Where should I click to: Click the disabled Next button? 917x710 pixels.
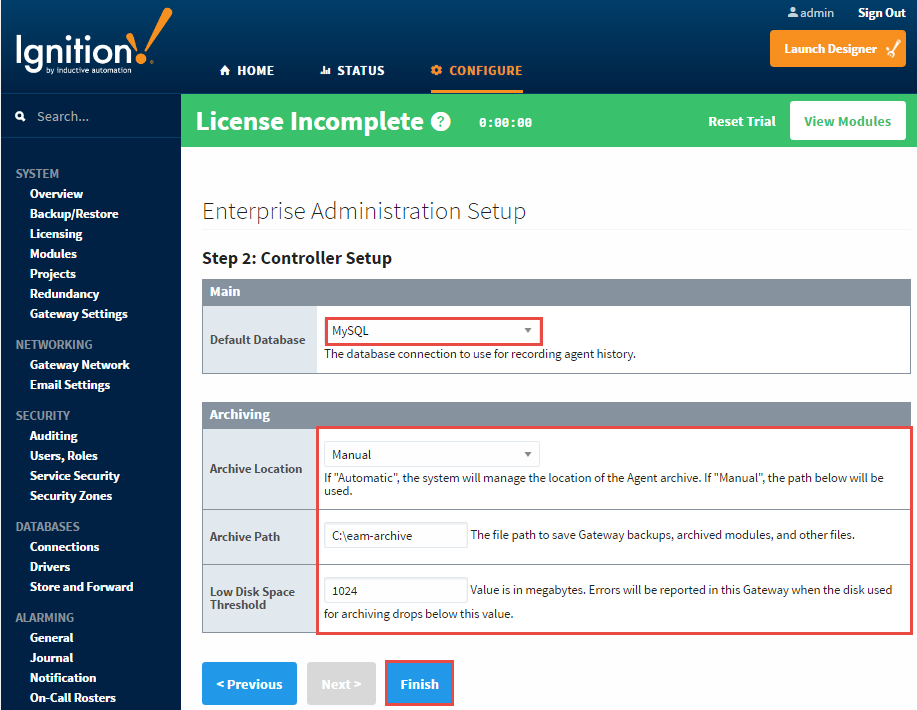point(342,684)
